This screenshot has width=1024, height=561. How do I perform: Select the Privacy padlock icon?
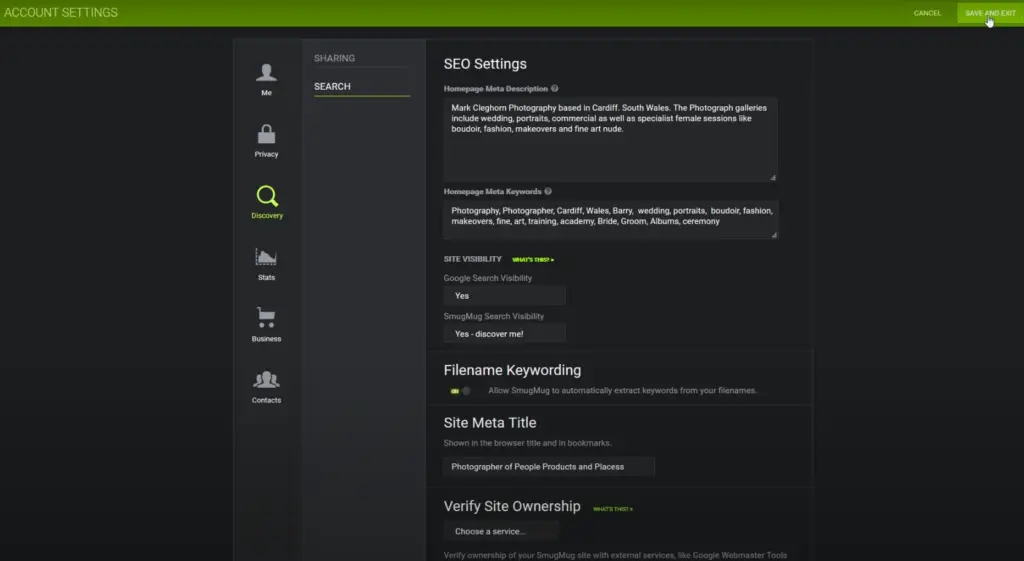click(x=266, y=135)
